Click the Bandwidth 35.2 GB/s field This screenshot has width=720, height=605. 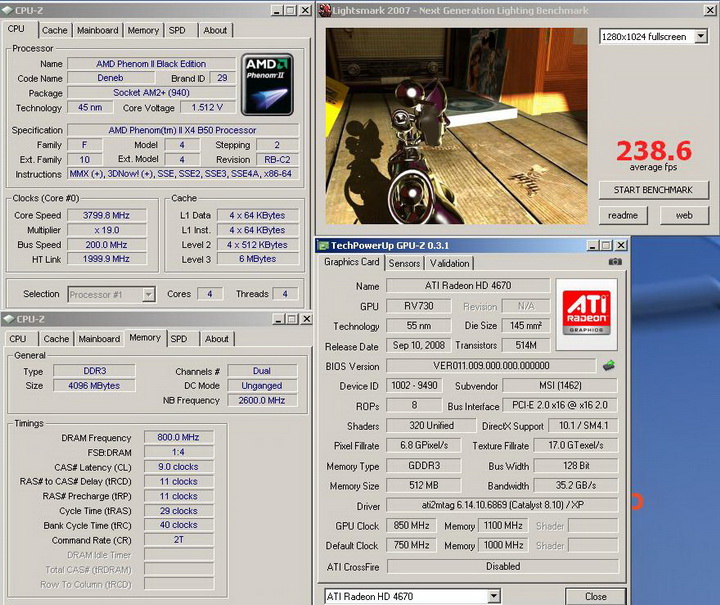pos(576,485)
